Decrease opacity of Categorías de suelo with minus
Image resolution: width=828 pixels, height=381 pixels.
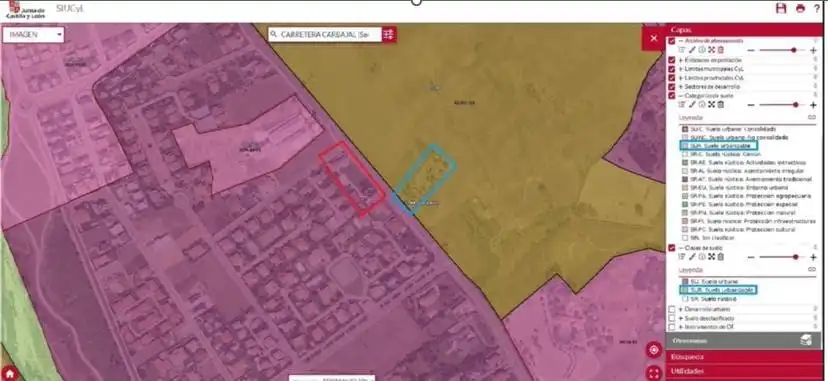point(750,106)
